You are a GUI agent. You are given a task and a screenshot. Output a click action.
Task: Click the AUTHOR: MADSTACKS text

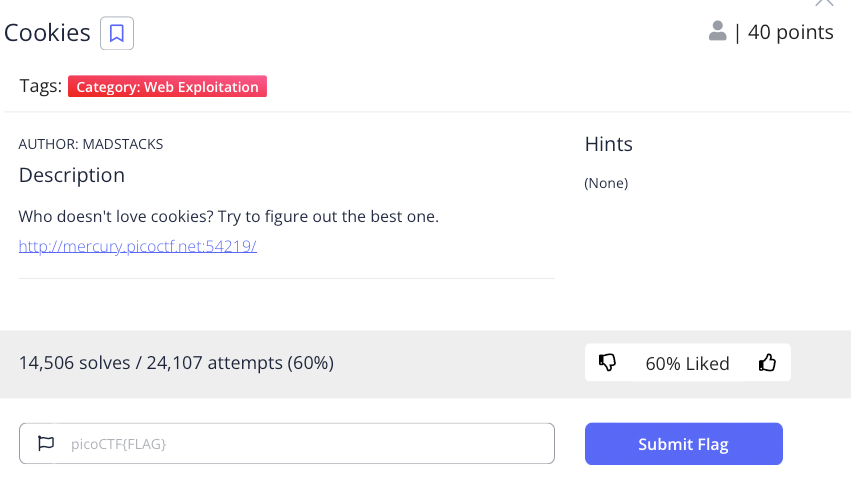click(91, 144)
